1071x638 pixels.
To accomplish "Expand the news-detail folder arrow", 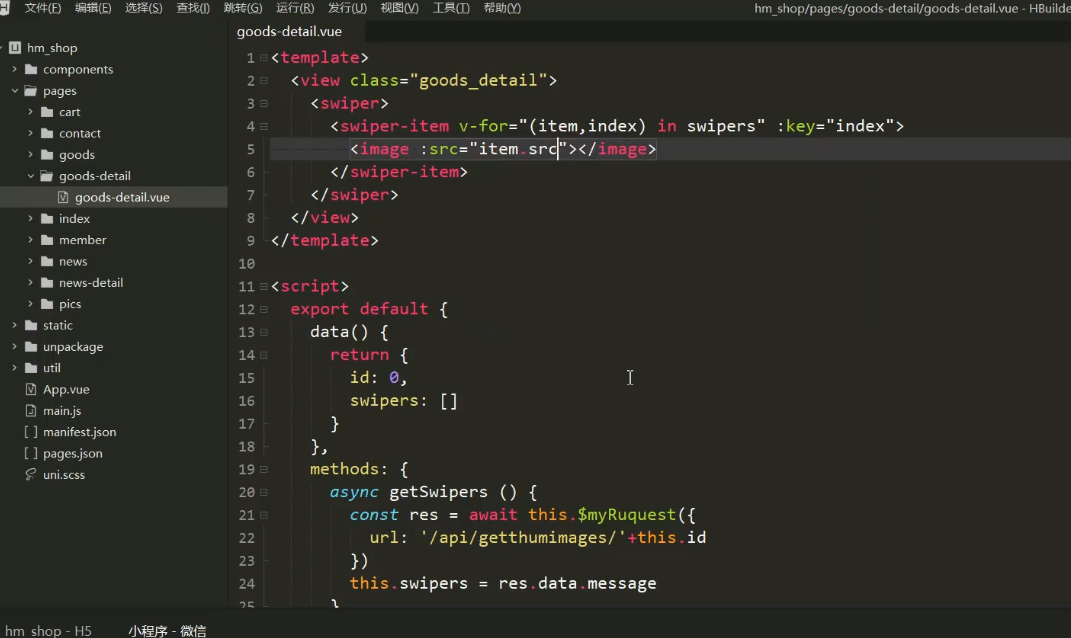I will pyautogui.click(x=30, y=282).
